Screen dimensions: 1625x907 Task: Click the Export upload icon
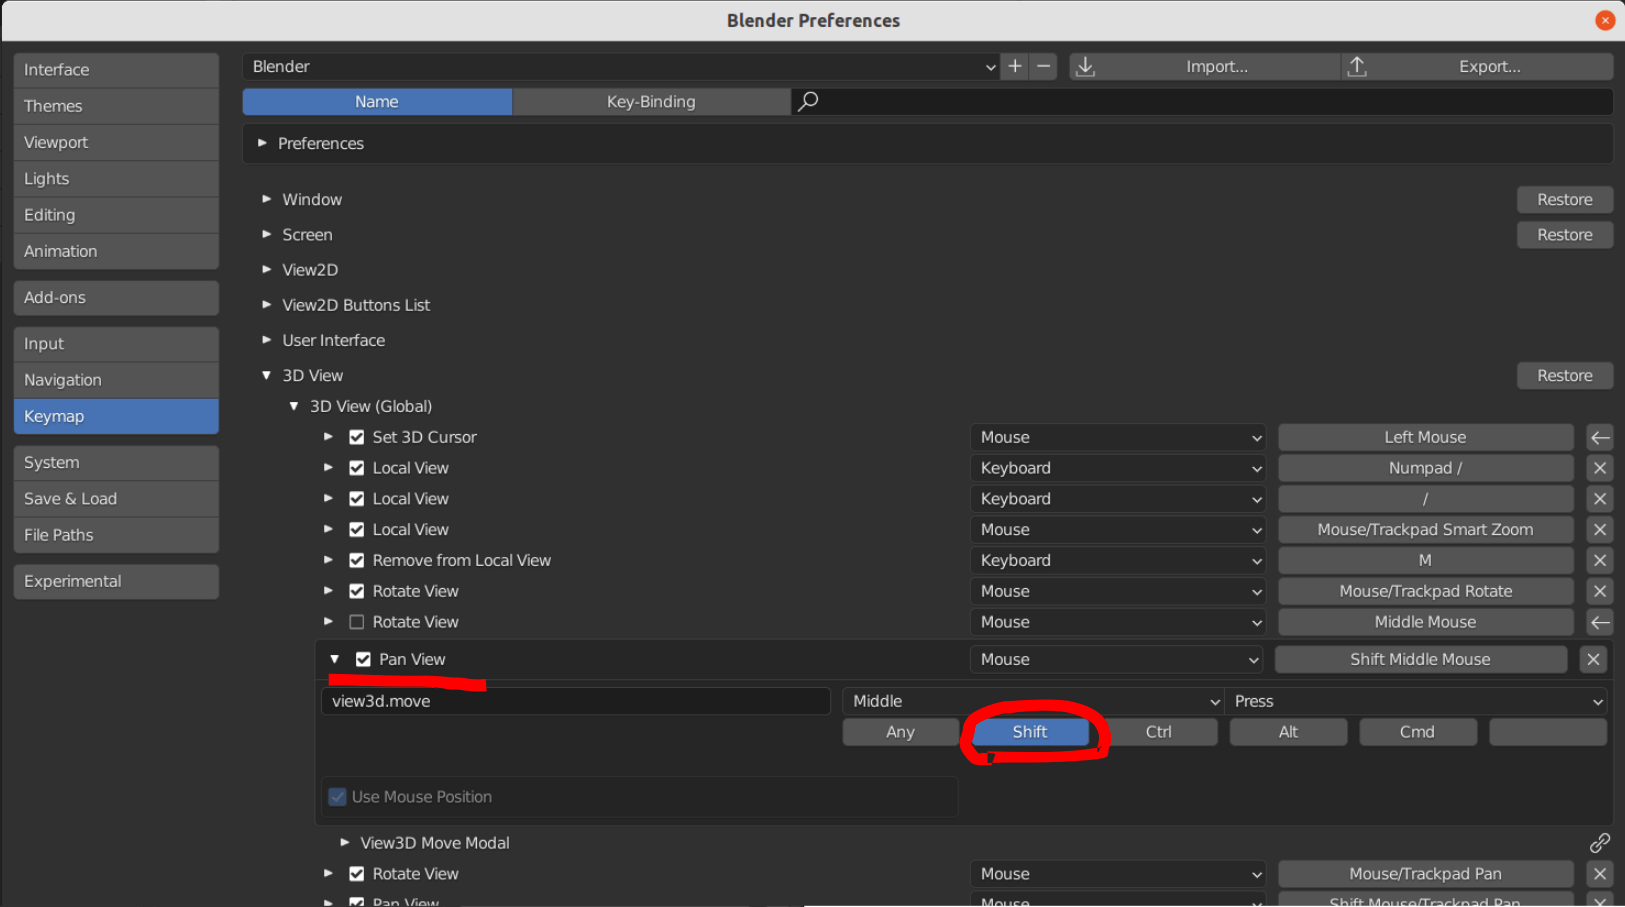pyautogui.click(x=1357, y=66)
